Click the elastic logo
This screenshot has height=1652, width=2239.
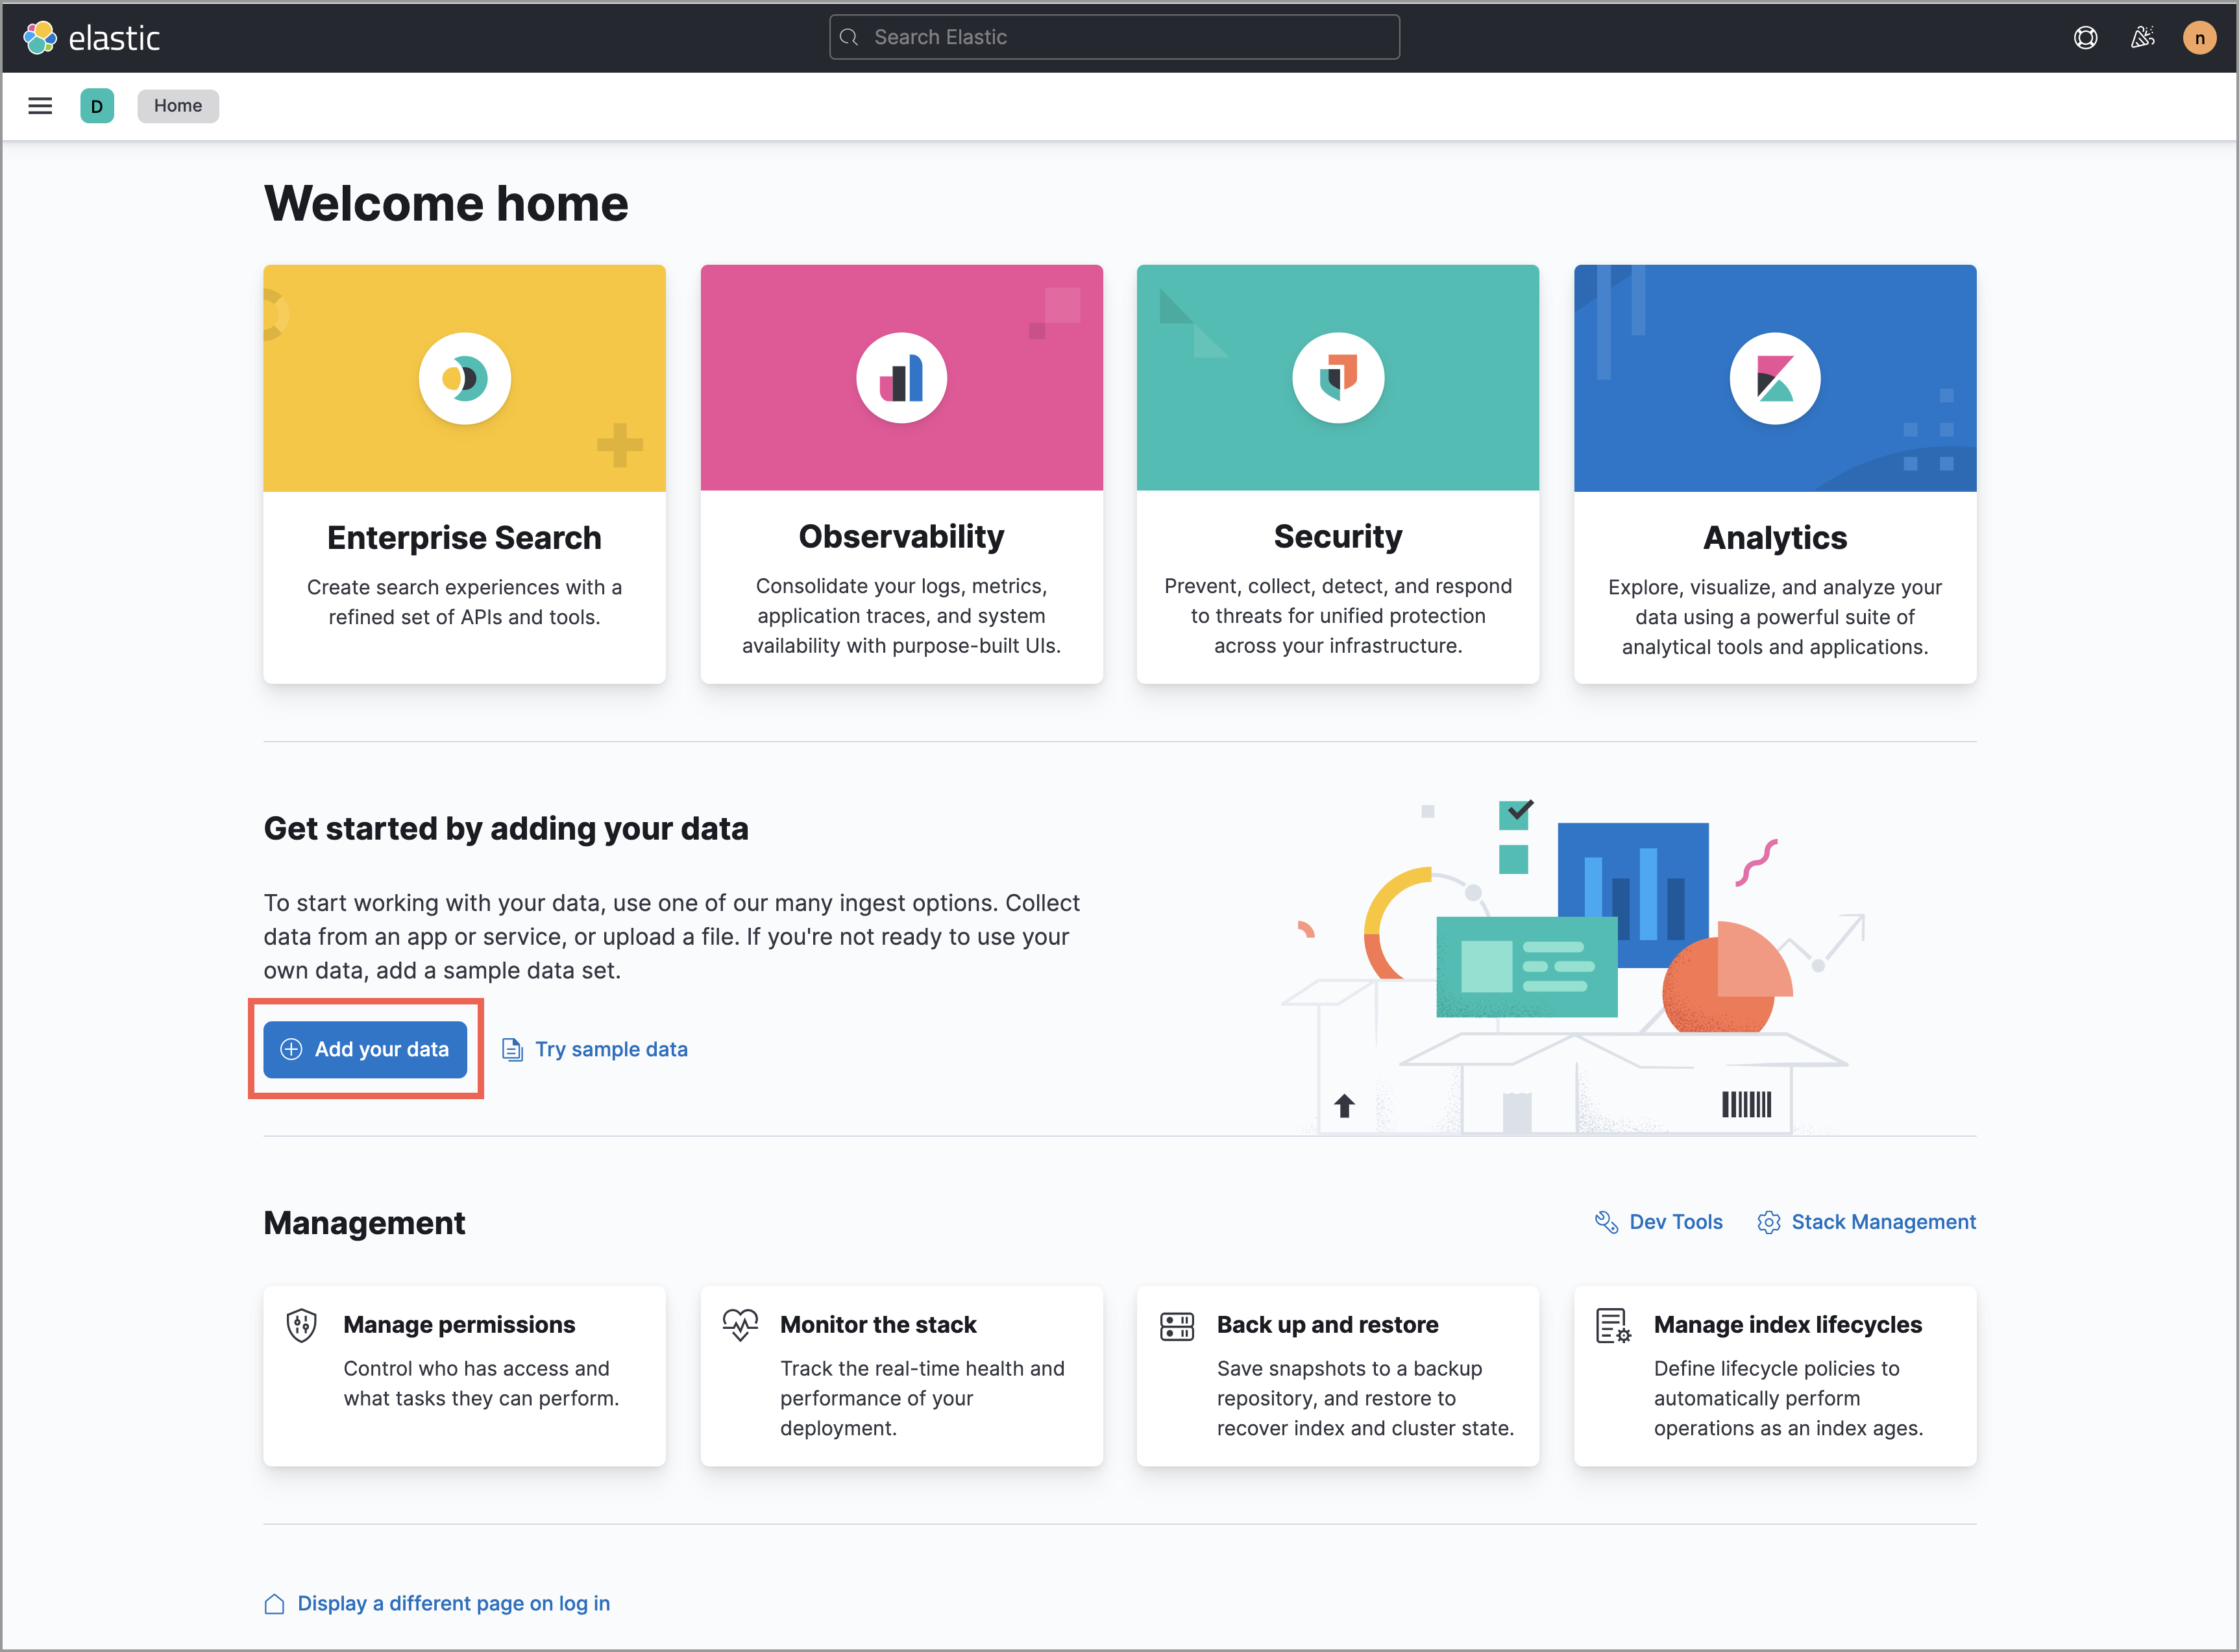(92, 38)
